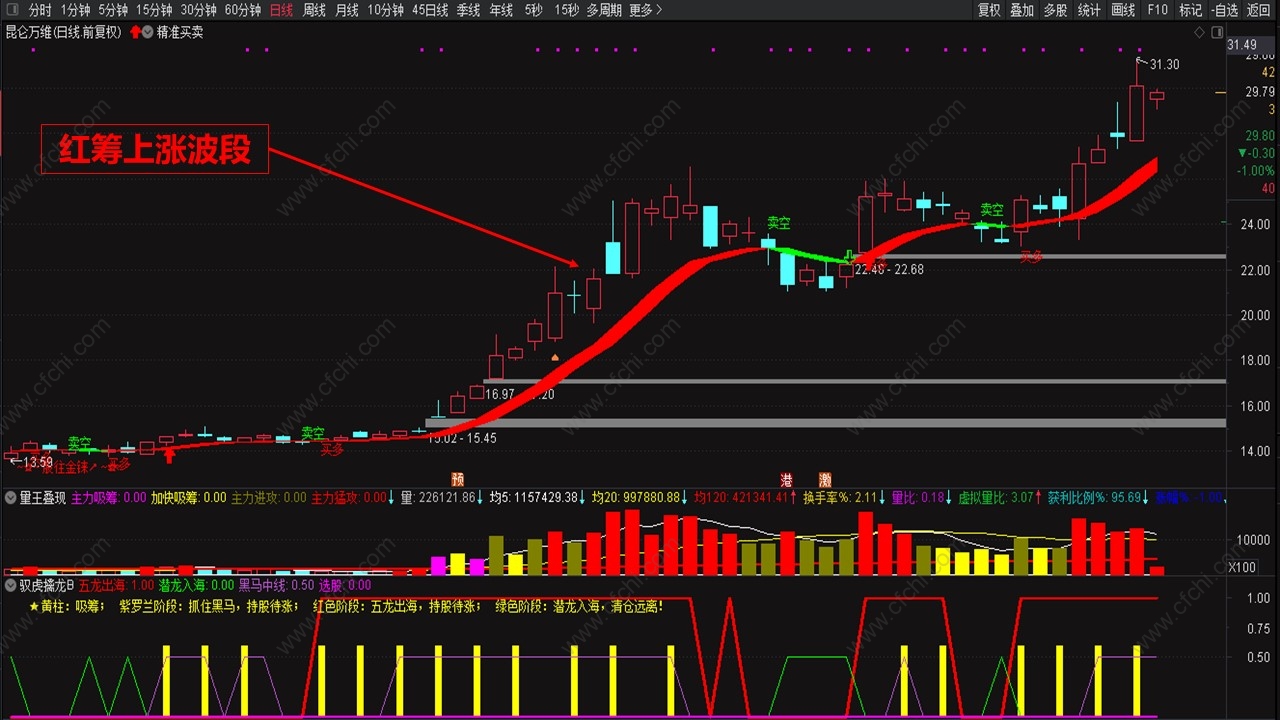The height and width of the screenshot is (720, 1280).
Task: Click the 标记 mark button
Action: (x=1190, y=10)
